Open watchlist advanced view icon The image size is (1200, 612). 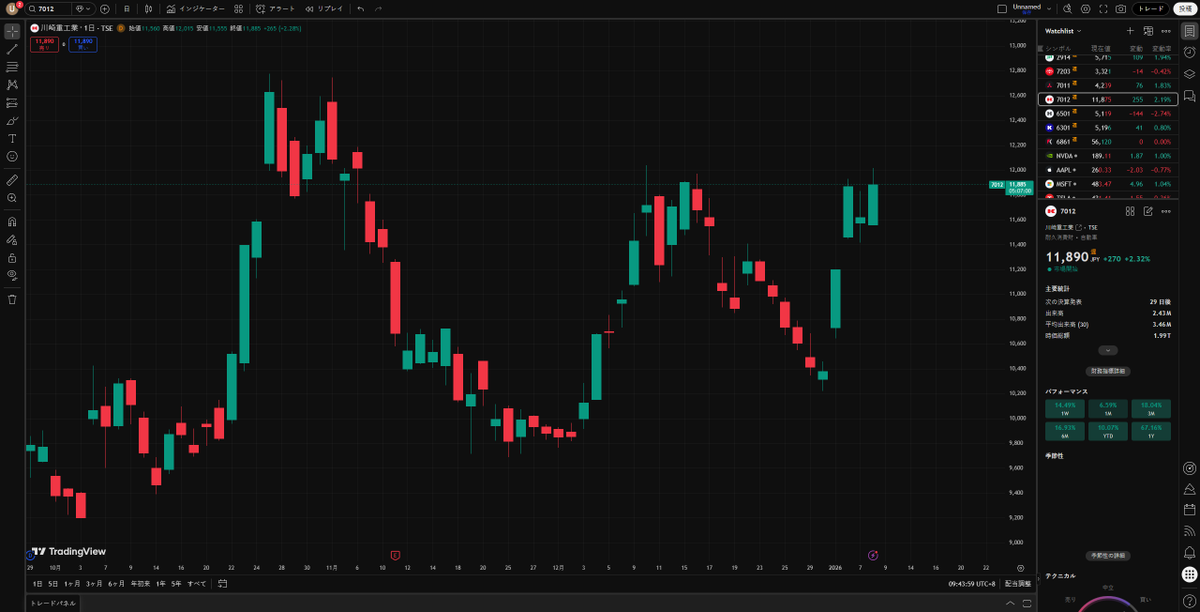1148,31
